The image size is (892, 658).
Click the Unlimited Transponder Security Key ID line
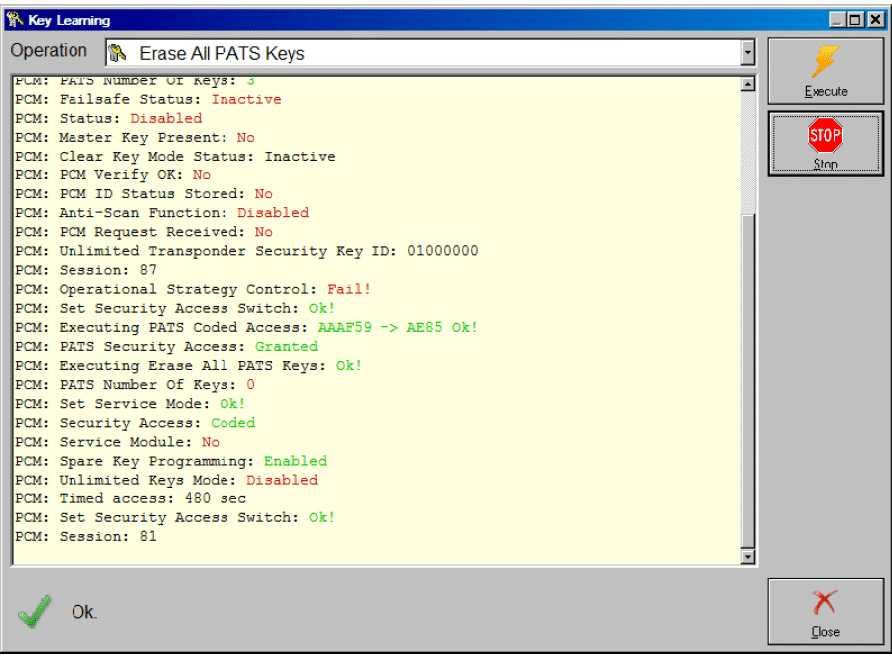tap(247, 251)
